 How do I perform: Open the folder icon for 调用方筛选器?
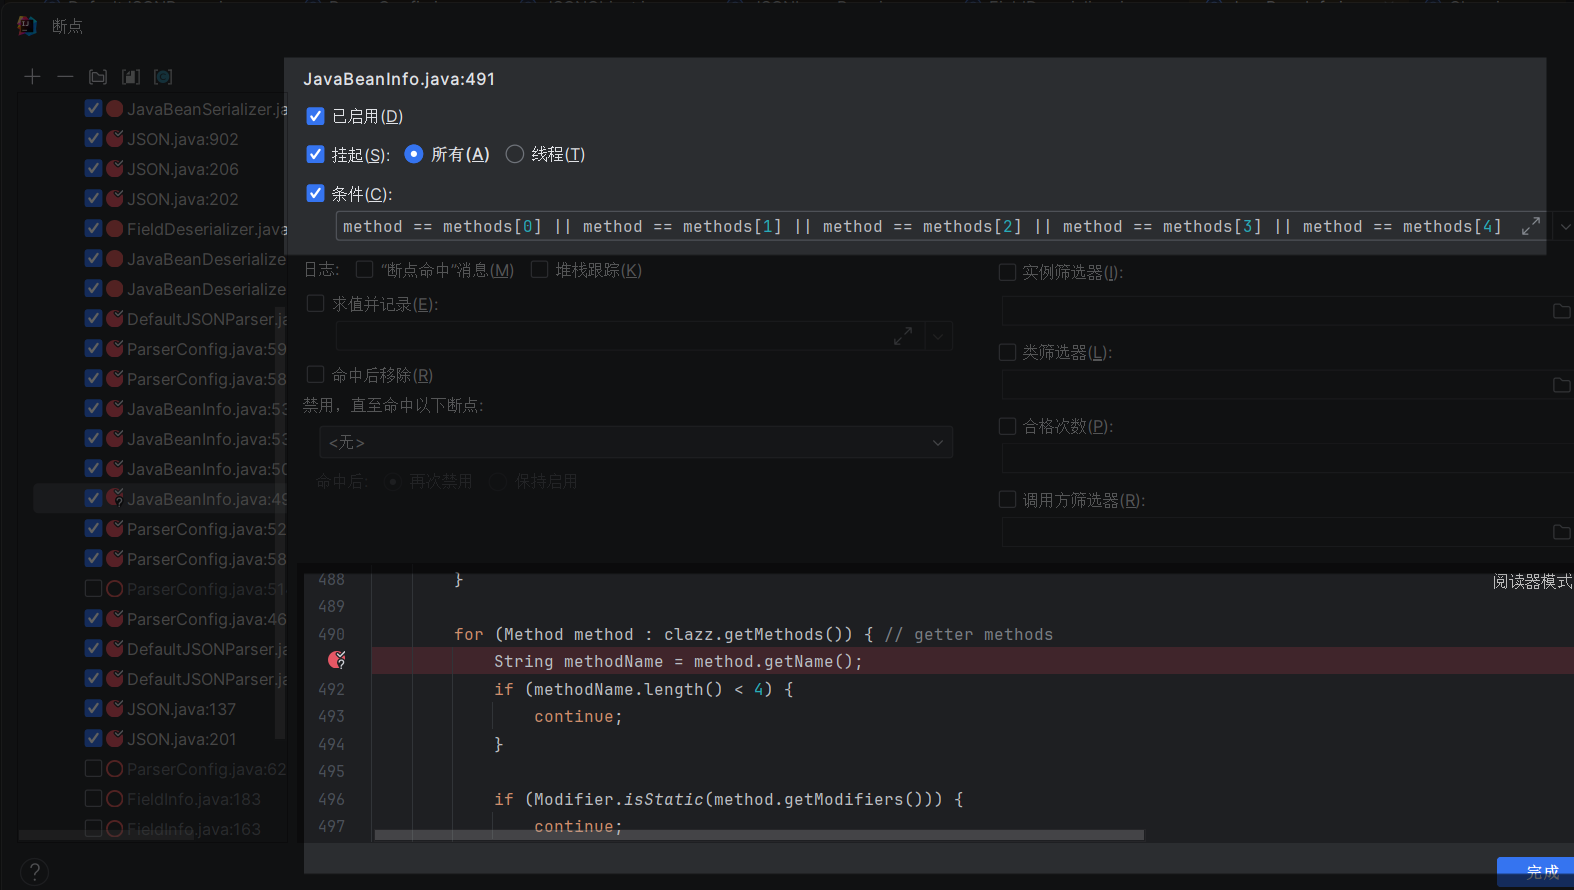1561,532
